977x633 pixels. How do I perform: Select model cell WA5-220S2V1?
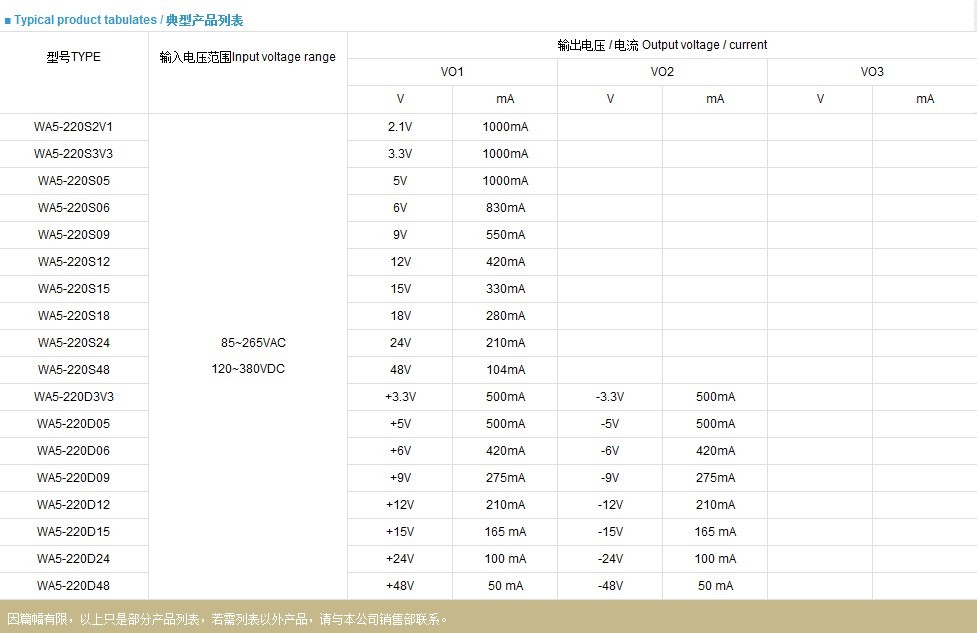[x=74, y=126]
